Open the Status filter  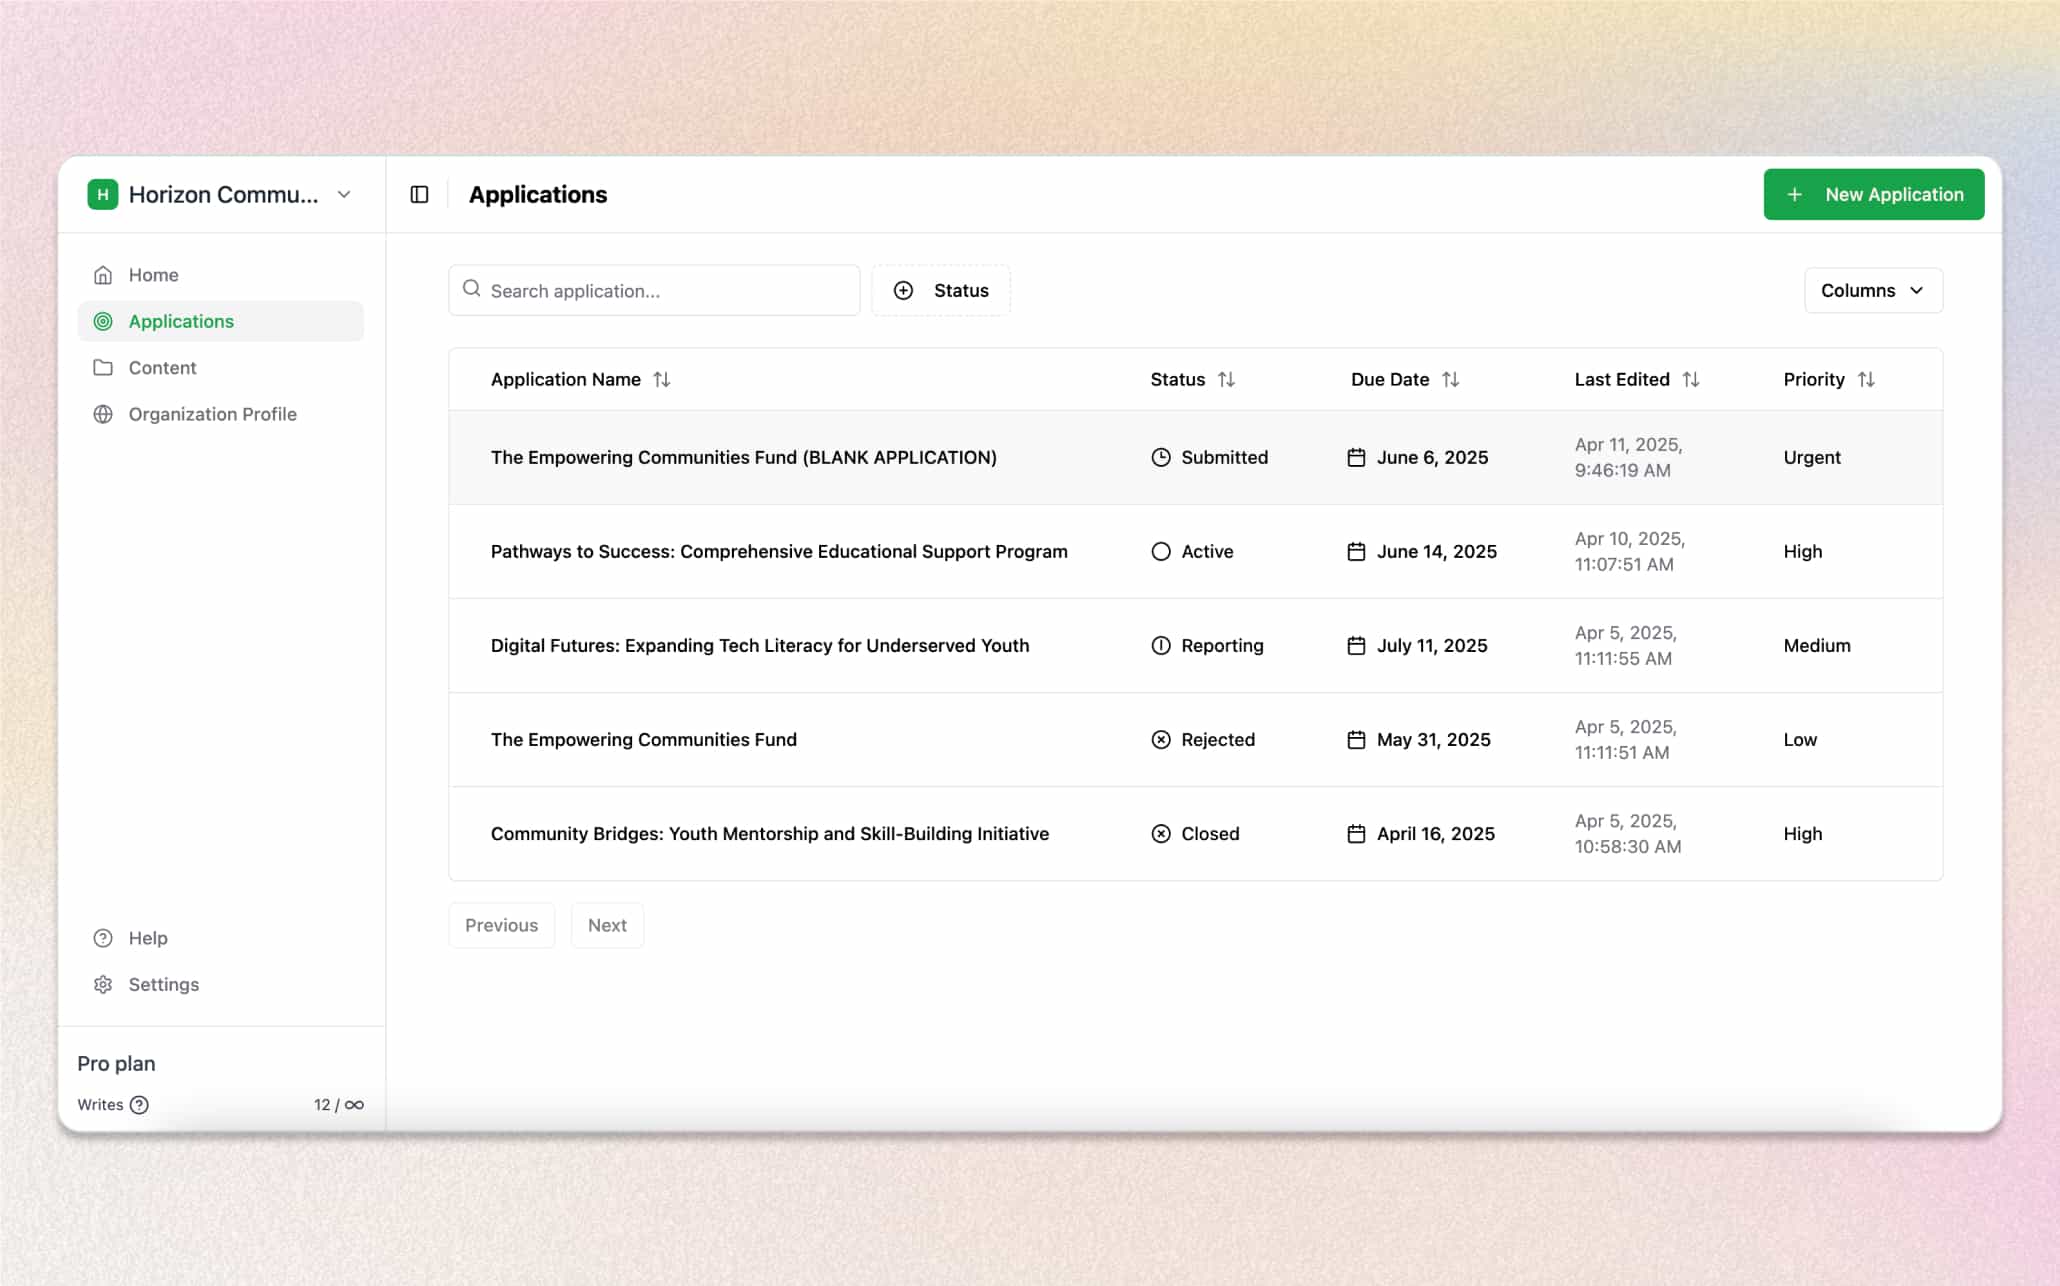pyautogui.click(x=940, y=290)
